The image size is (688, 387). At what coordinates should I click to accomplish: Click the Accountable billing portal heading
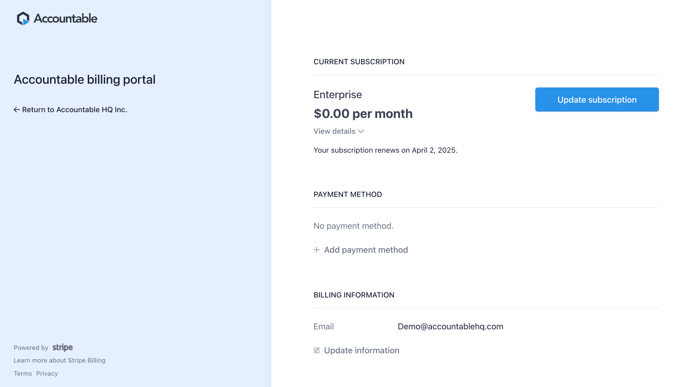point(85,79)
